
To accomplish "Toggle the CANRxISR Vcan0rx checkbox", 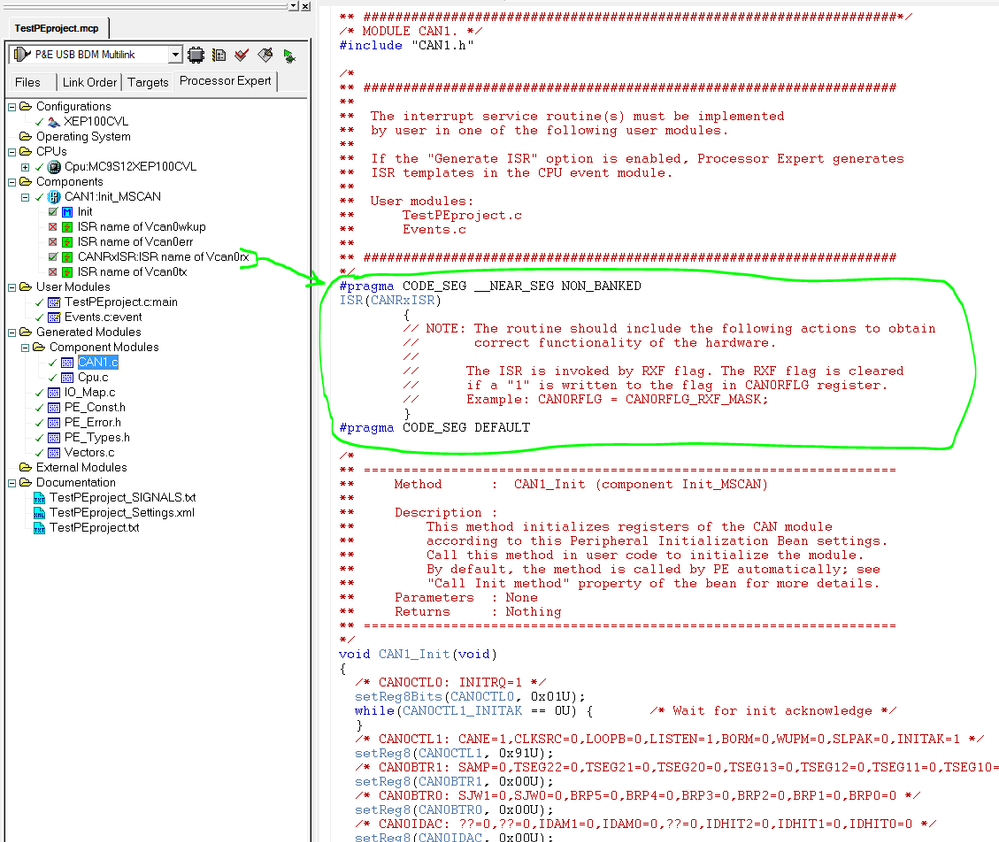I will tap(53, 257).
